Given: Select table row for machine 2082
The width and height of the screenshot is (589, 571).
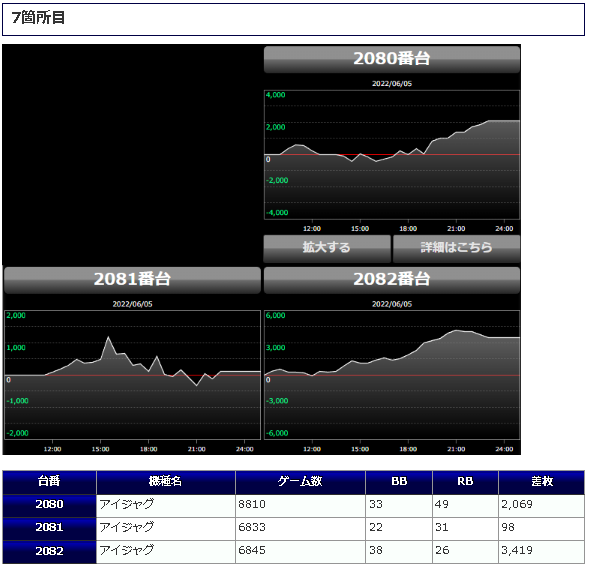Looking at the screenshot, I should point(293,552).
